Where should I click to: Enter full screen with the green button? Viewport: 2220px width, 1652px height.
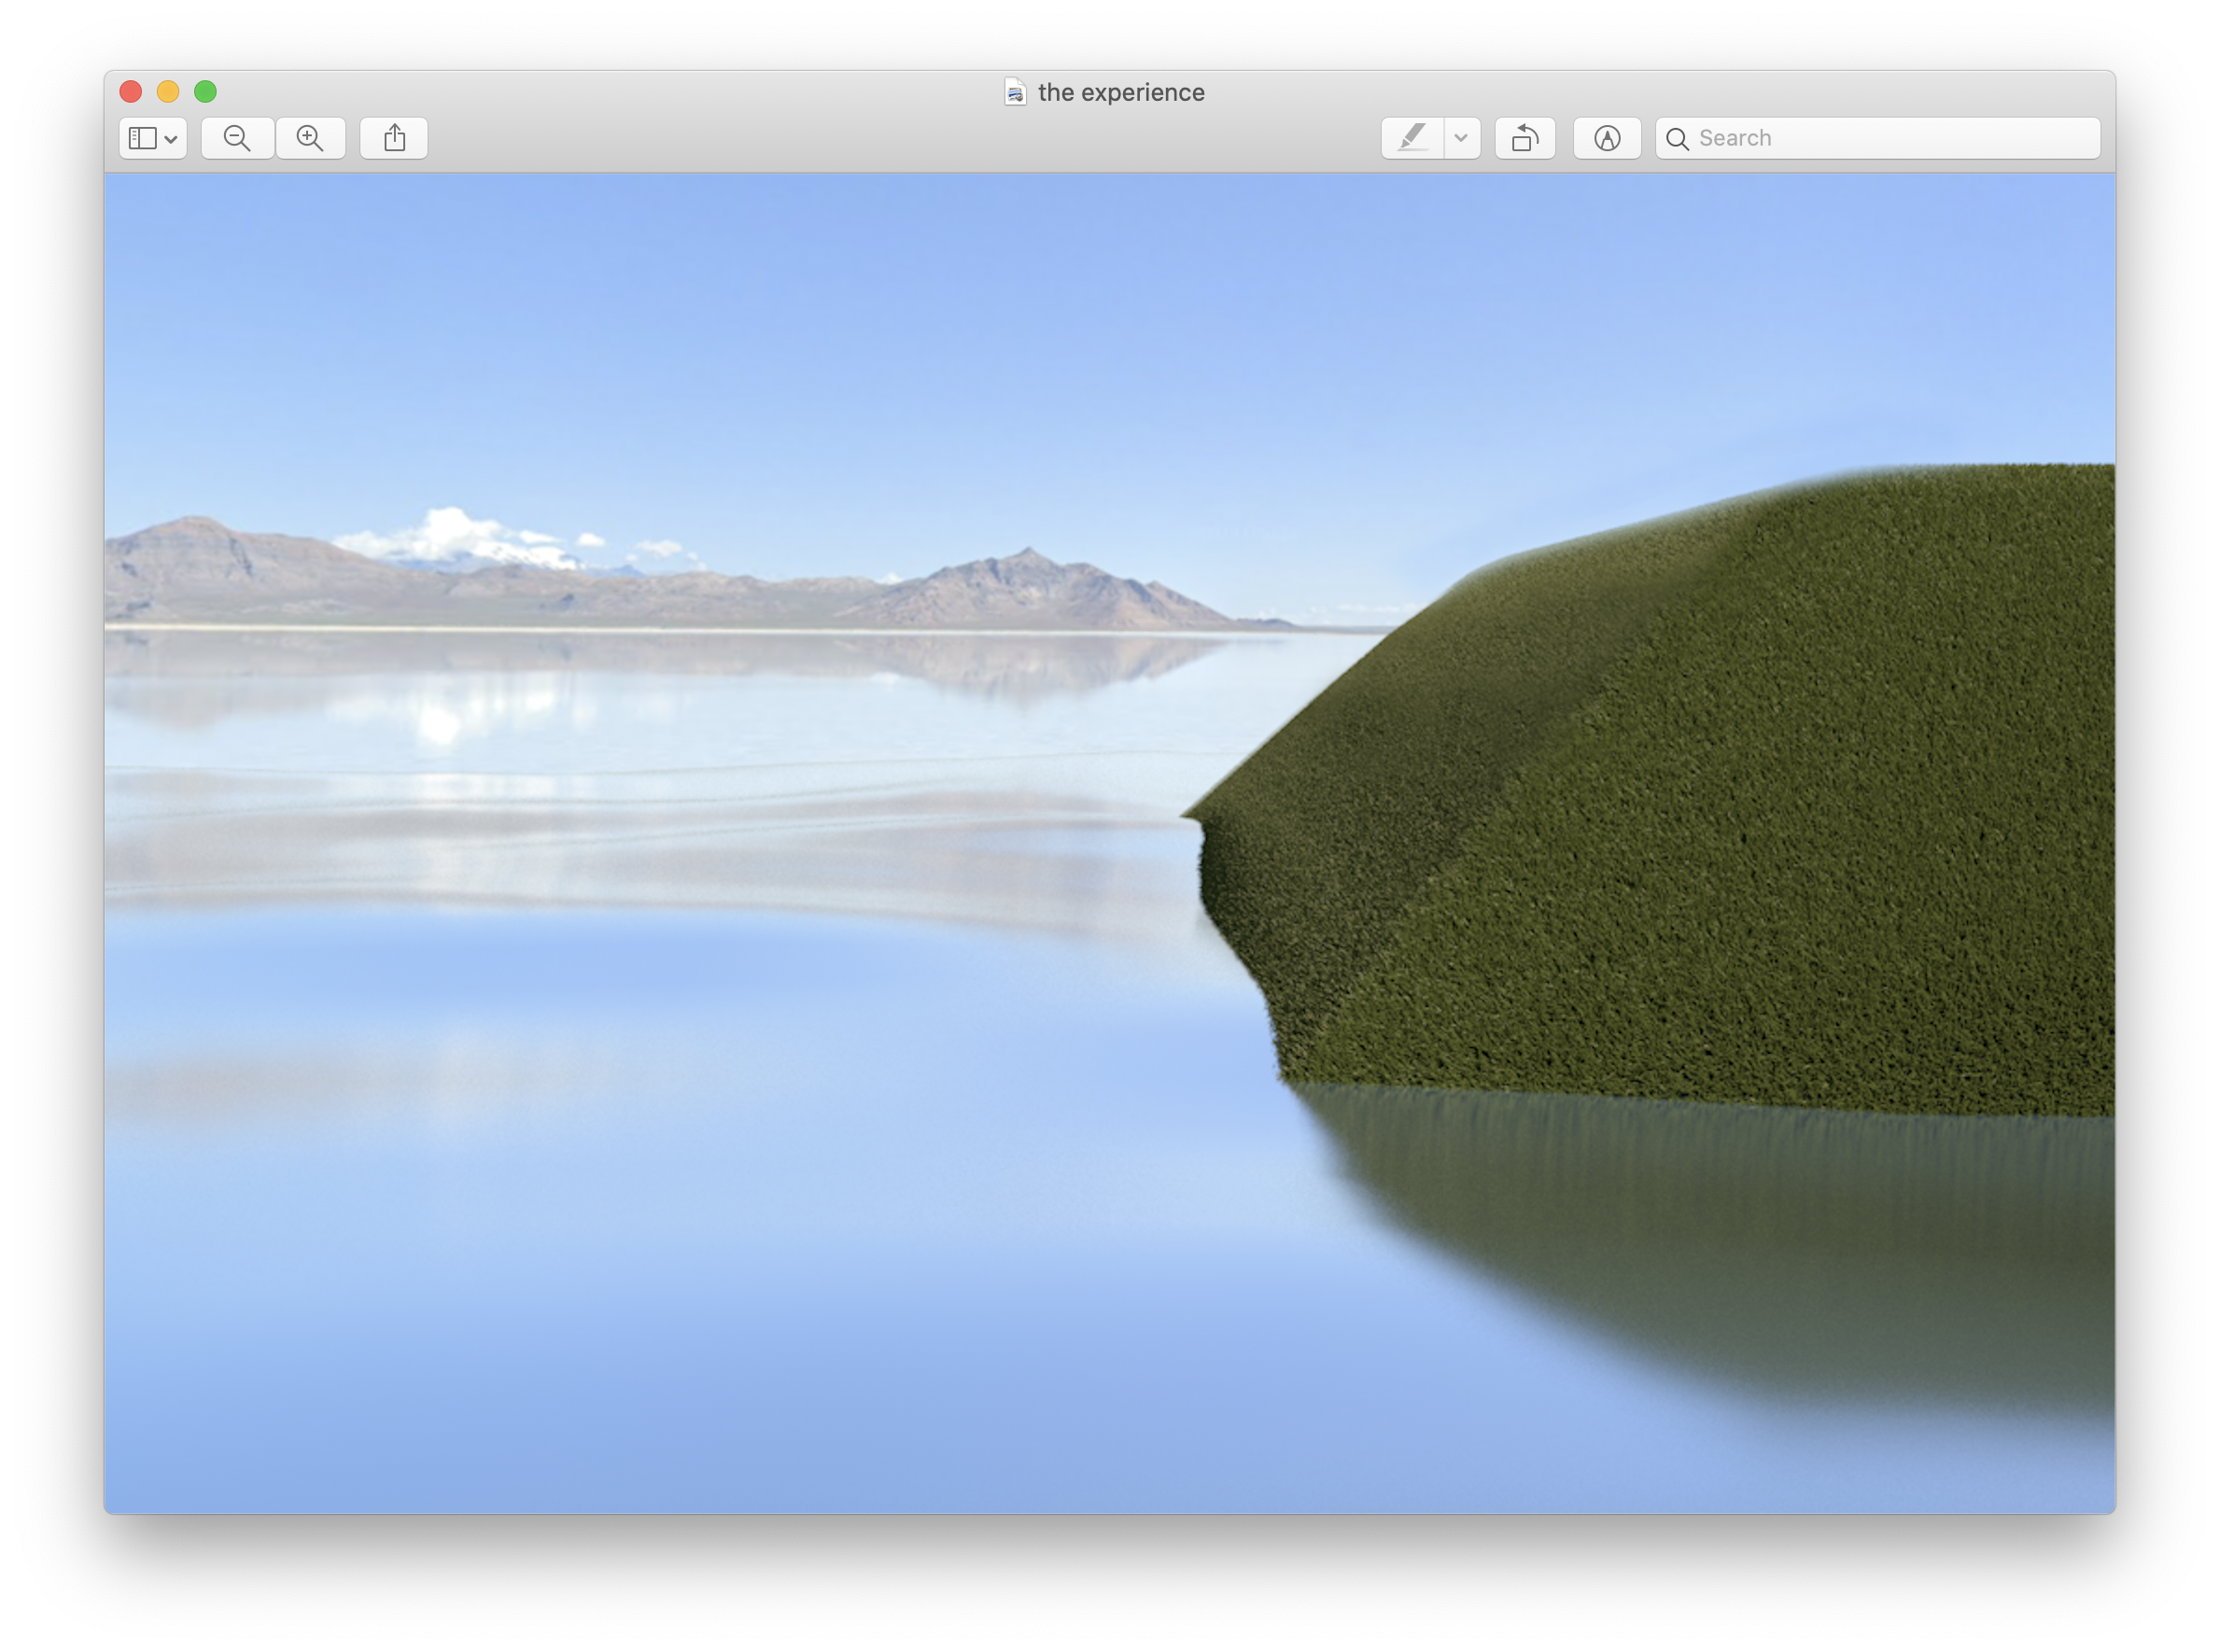[x=205, y=92]
